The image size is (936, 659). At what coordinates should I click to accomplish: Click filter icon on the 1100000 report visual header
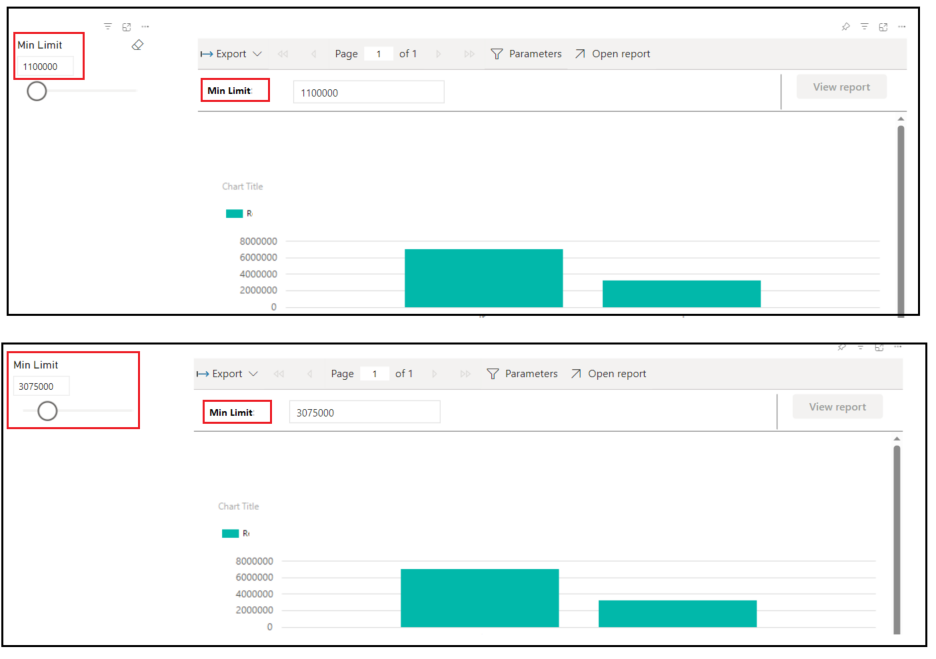(864, 26)
